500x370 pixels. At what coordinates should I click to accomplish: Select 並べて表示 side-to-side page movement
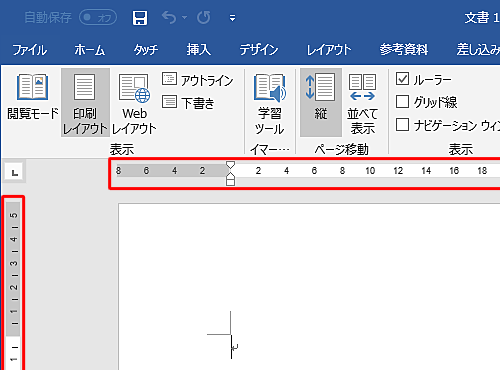pyautogui.click(x=362, y=103)
